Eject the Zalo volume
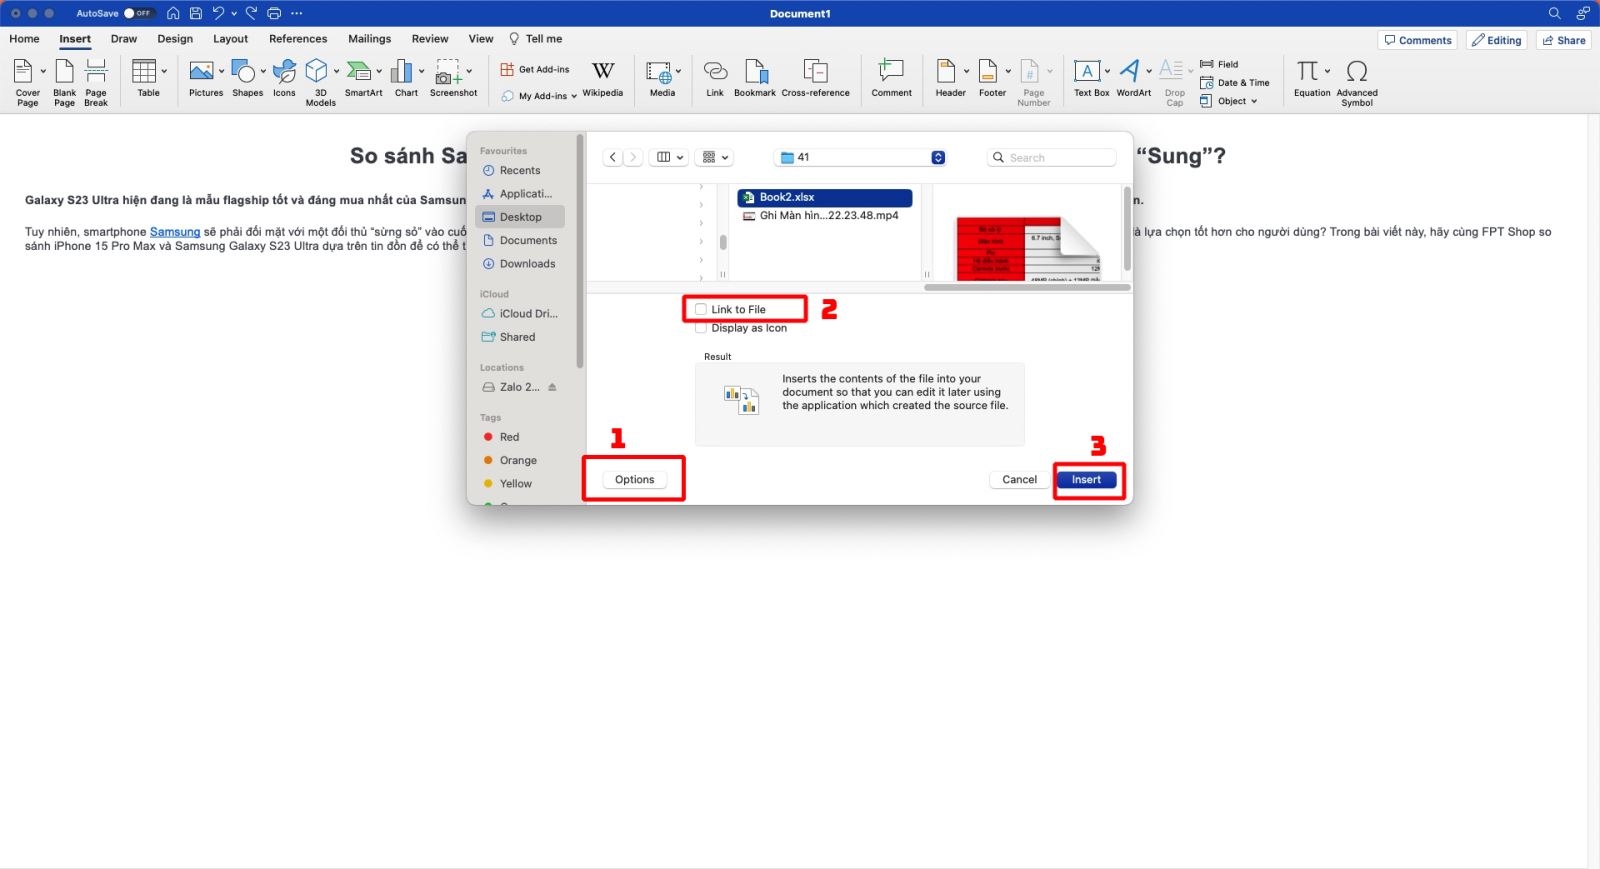The image size is (1600, 869). click(x=552, y=387)
